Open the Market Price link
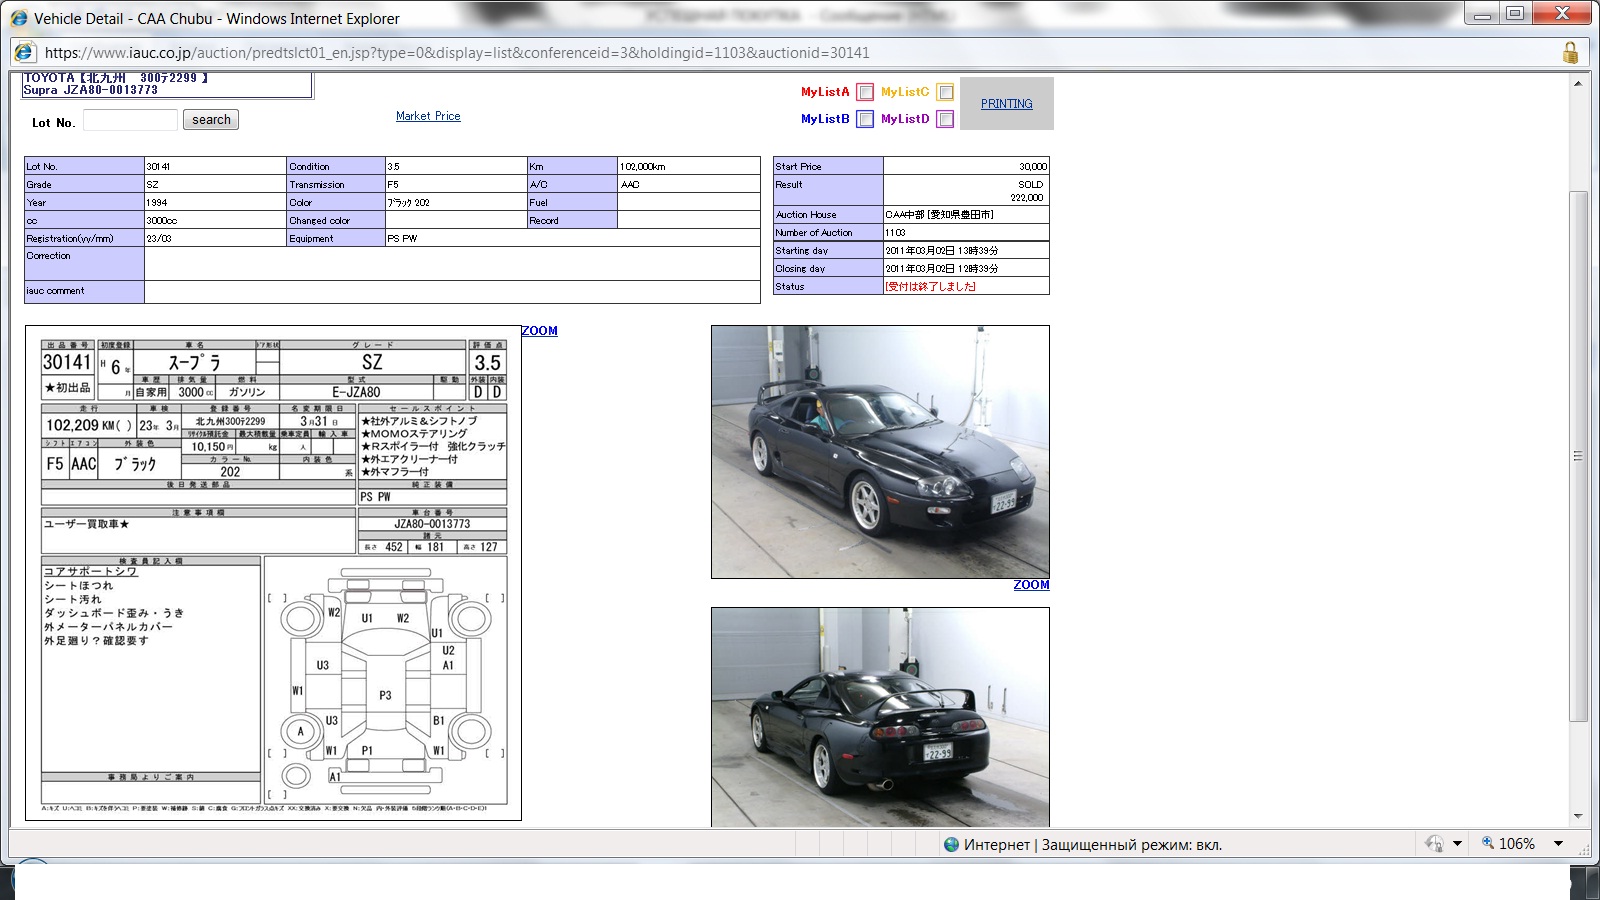This screenshot has width=1600, height=900. tap(428, 116)
